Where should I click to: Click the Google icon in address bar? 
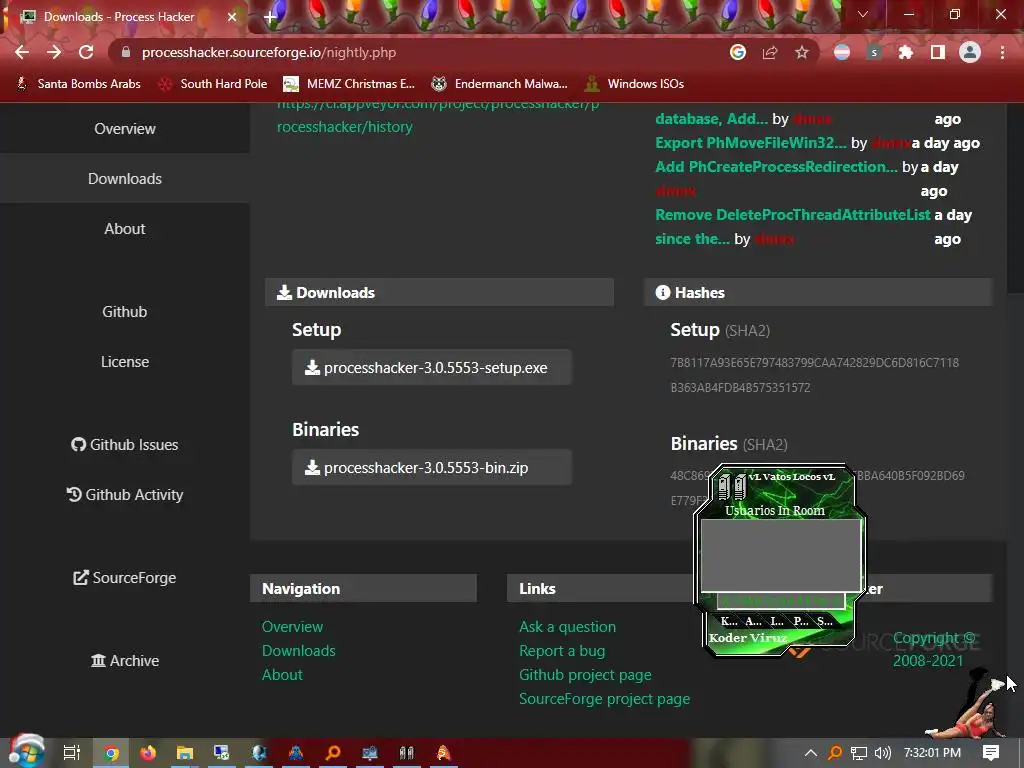coord(738,52)
